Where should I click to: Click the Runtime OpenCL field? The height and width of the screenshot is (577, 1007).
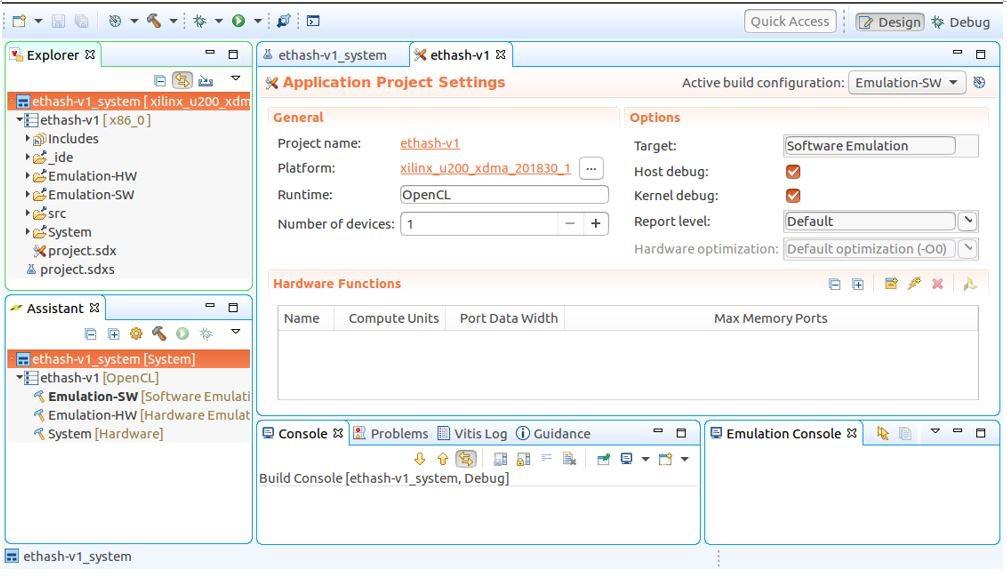(x=504, y=195)
